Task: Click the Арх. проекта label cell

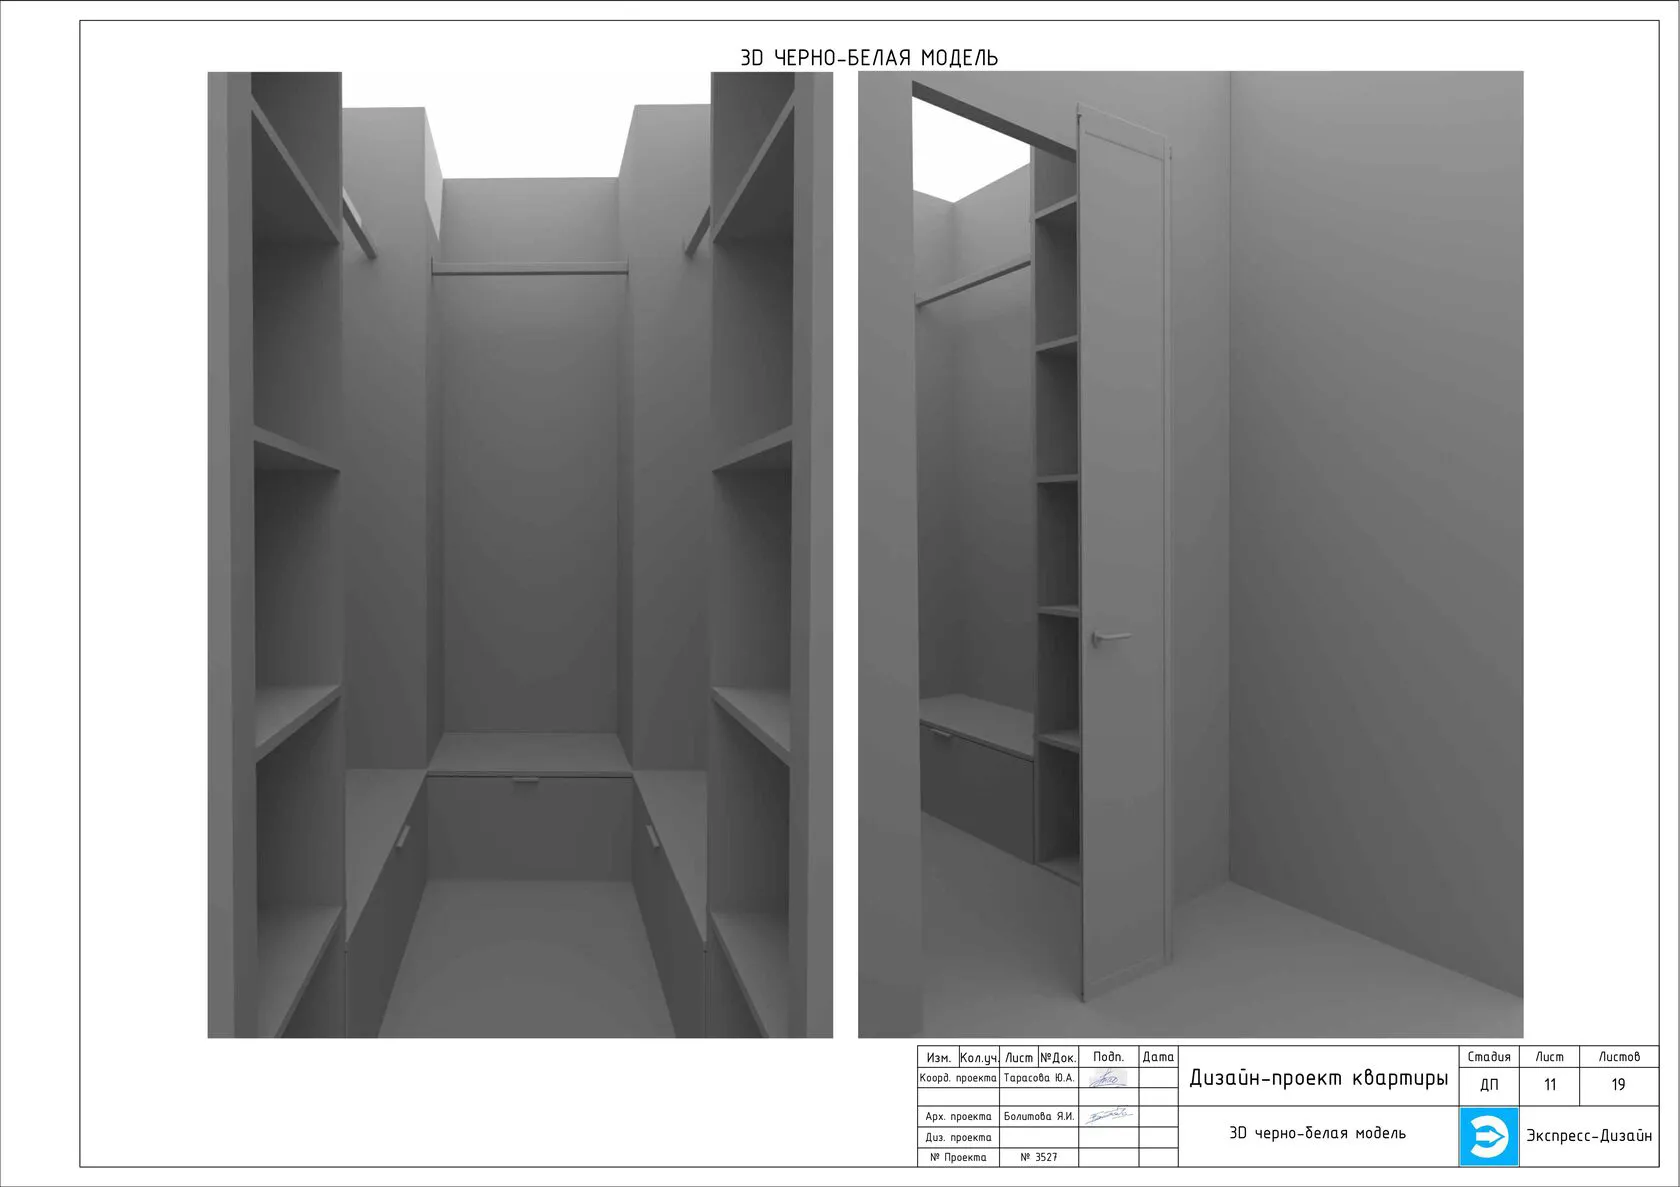Action: 958,1116
